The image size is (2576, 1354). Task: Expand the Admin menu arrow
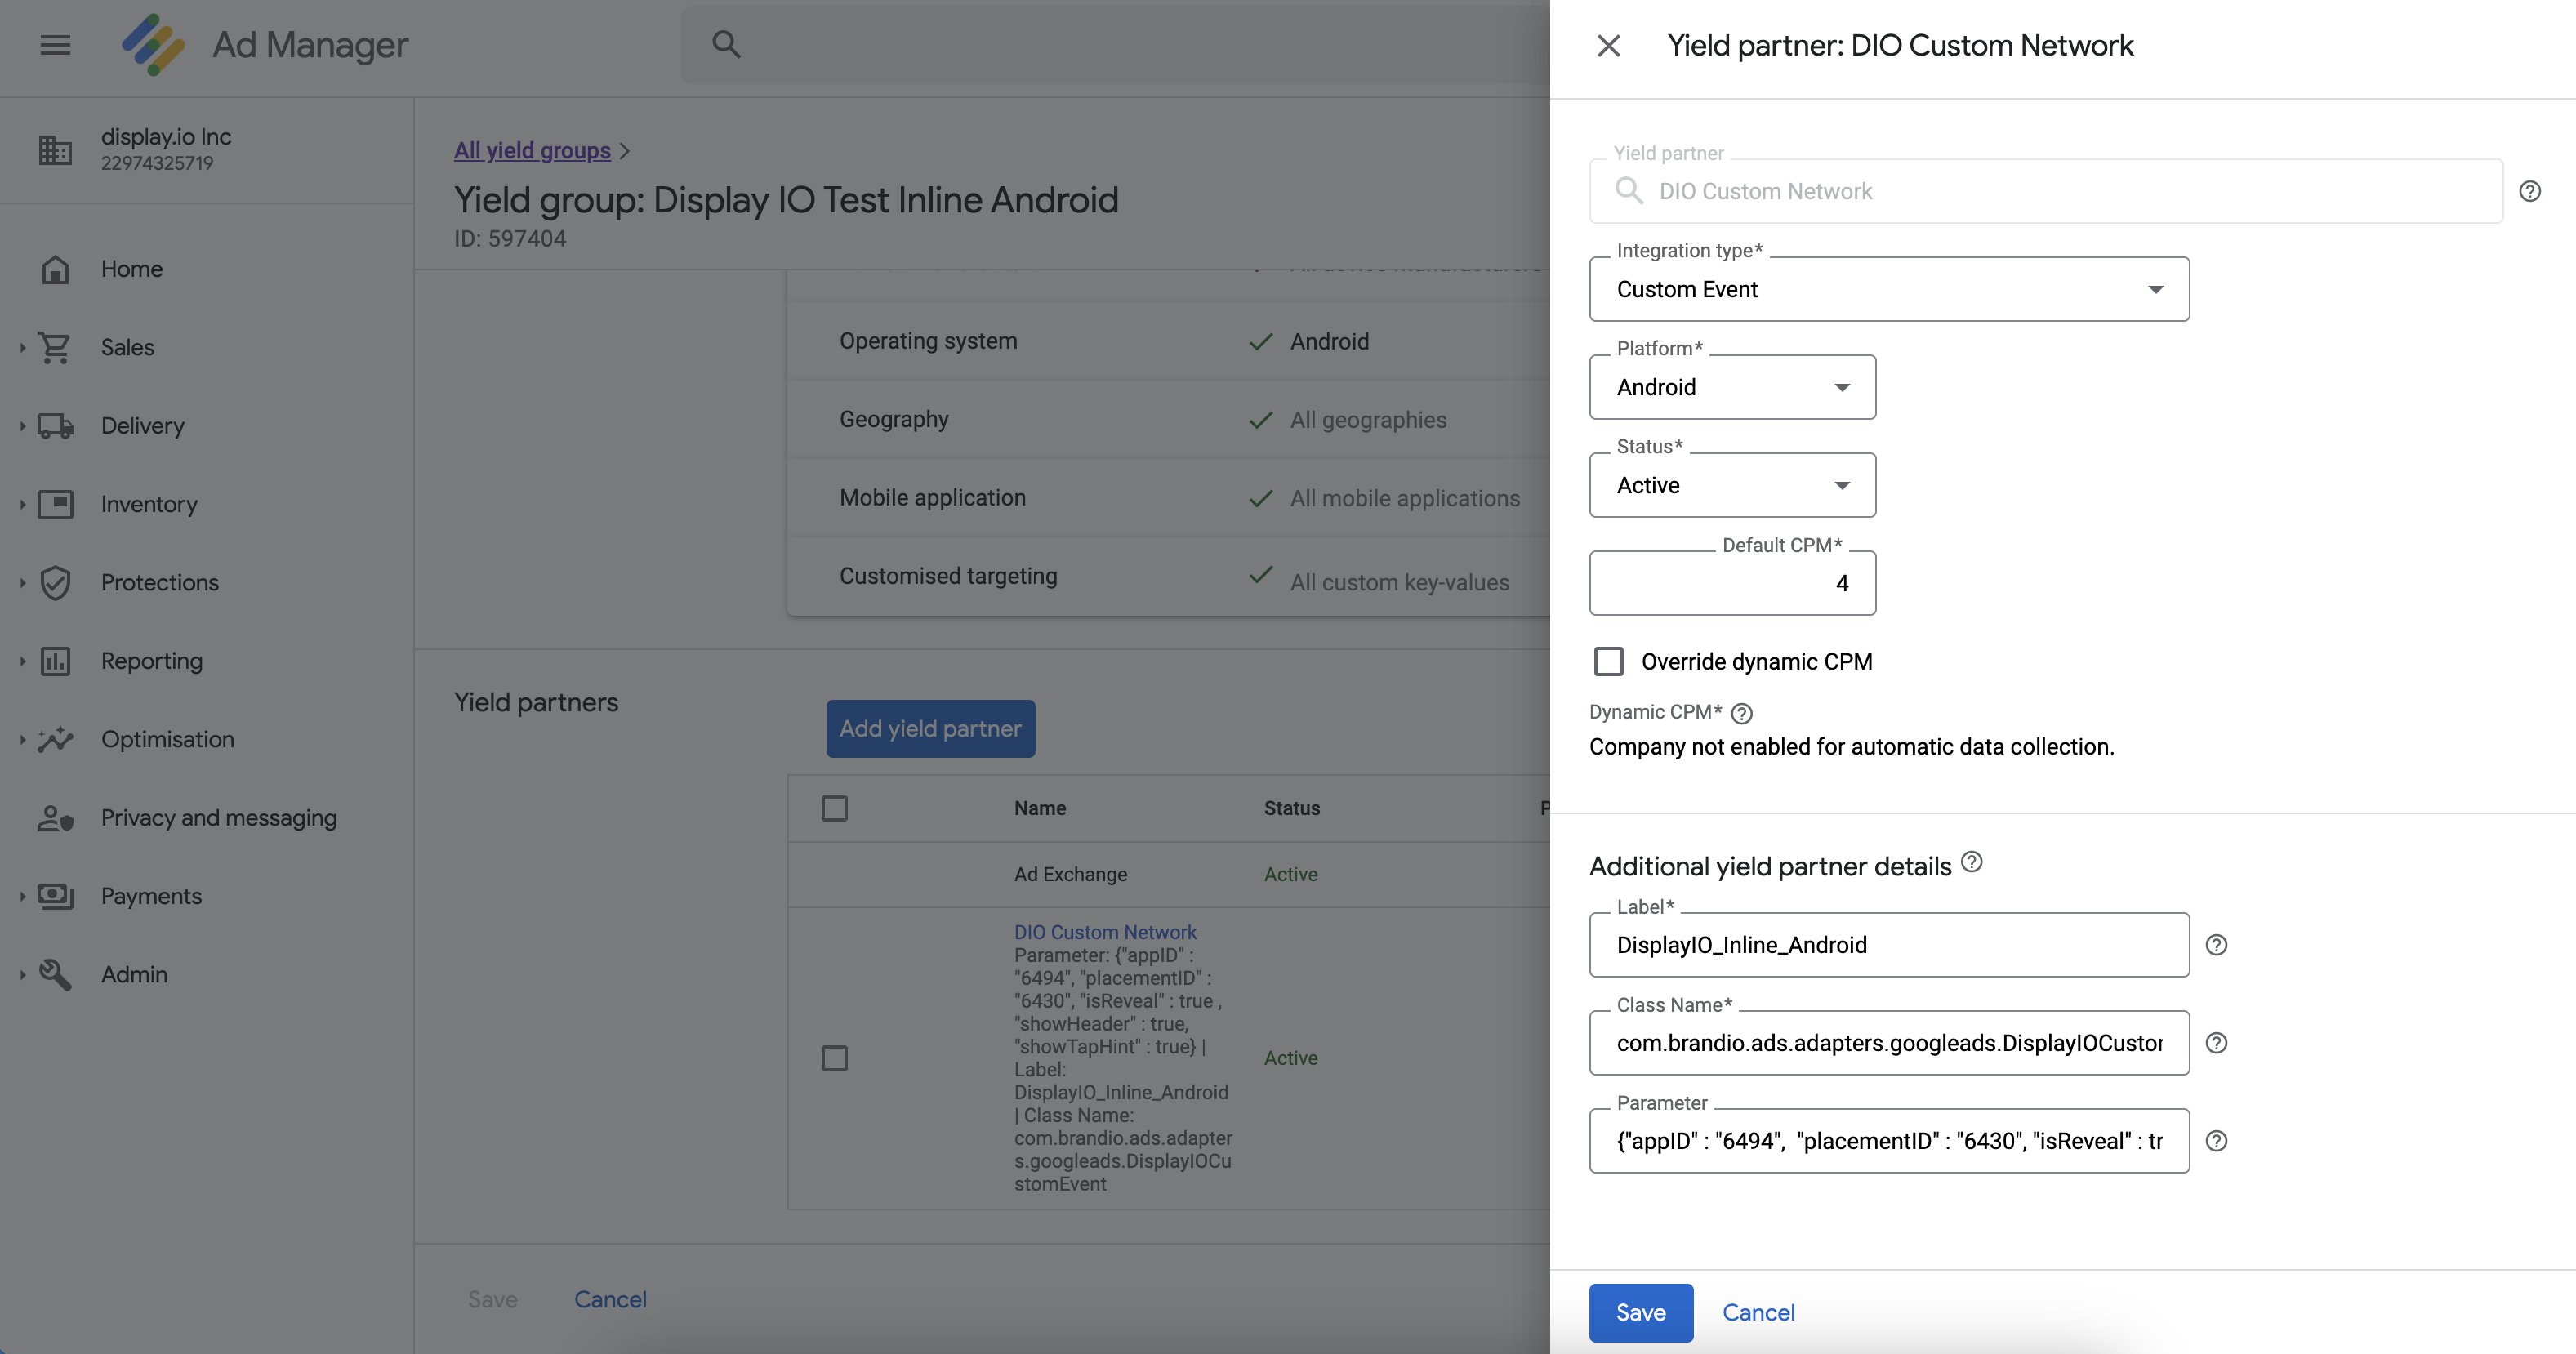(x=22, y=974)
